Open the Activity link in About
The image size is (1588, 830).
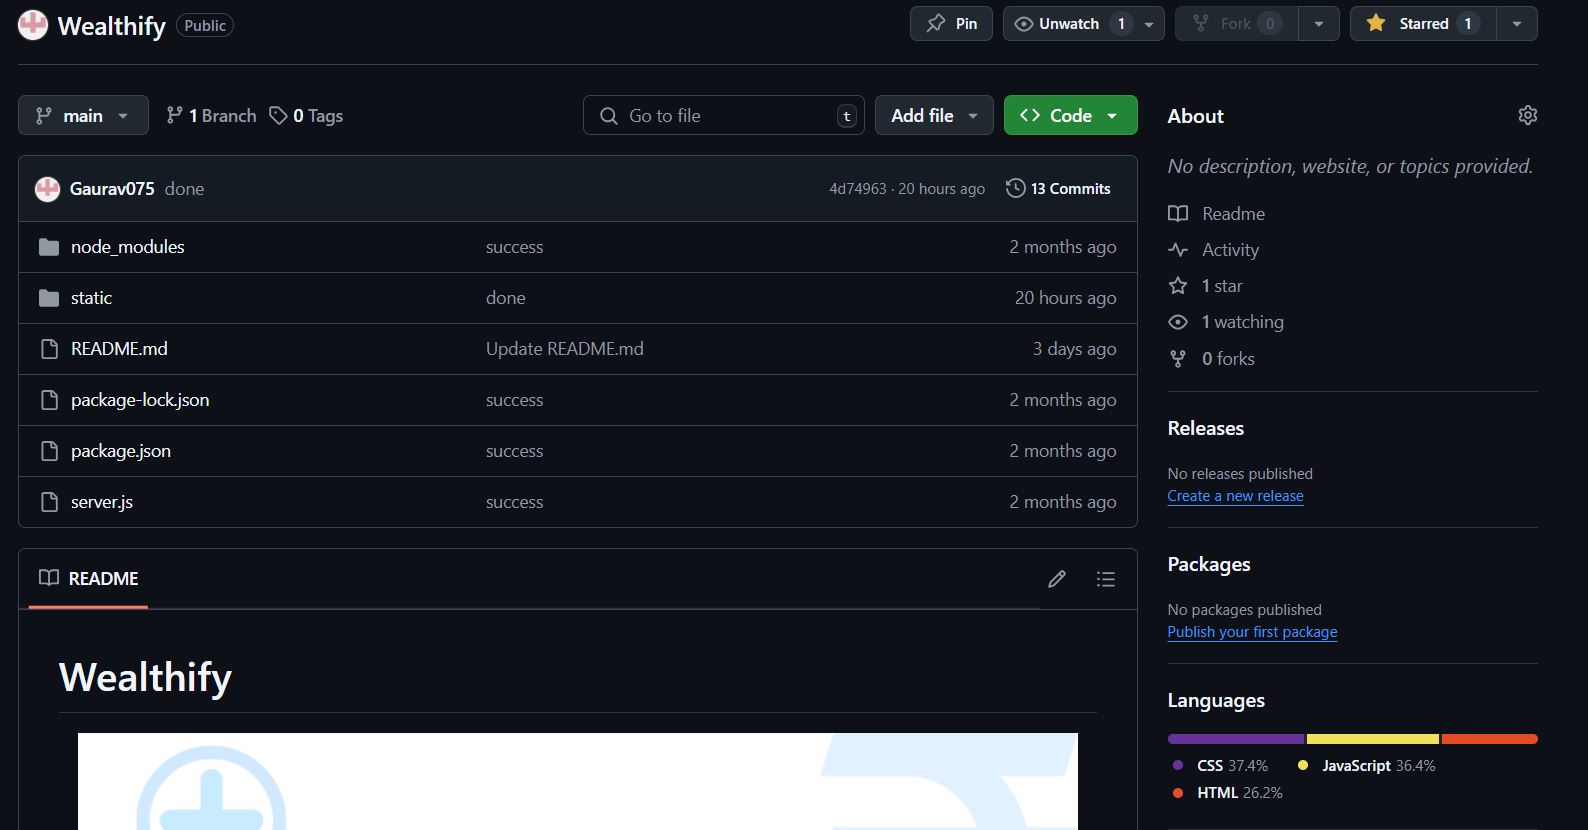(x=1213, y=250)
